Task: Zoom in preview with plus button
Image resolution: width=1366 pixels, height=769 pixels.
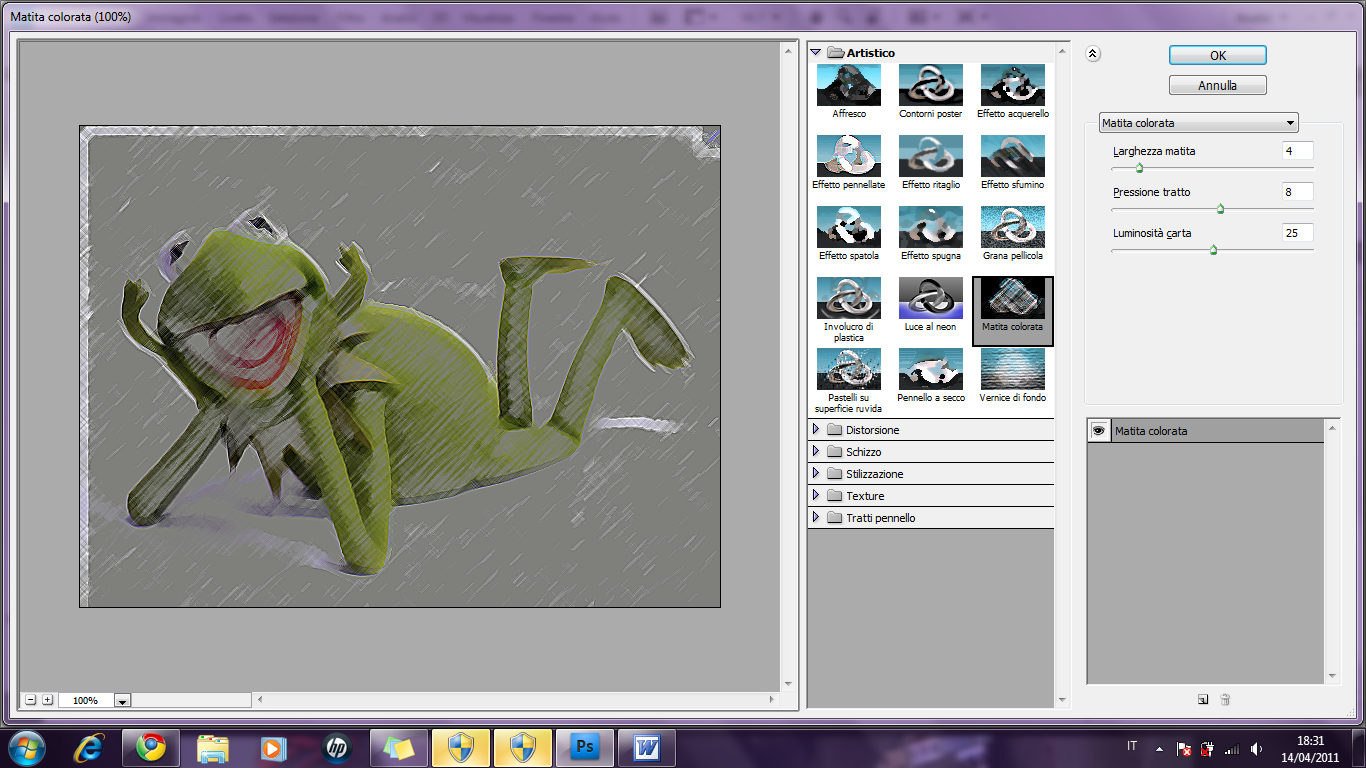Action: tap(47, 700)
